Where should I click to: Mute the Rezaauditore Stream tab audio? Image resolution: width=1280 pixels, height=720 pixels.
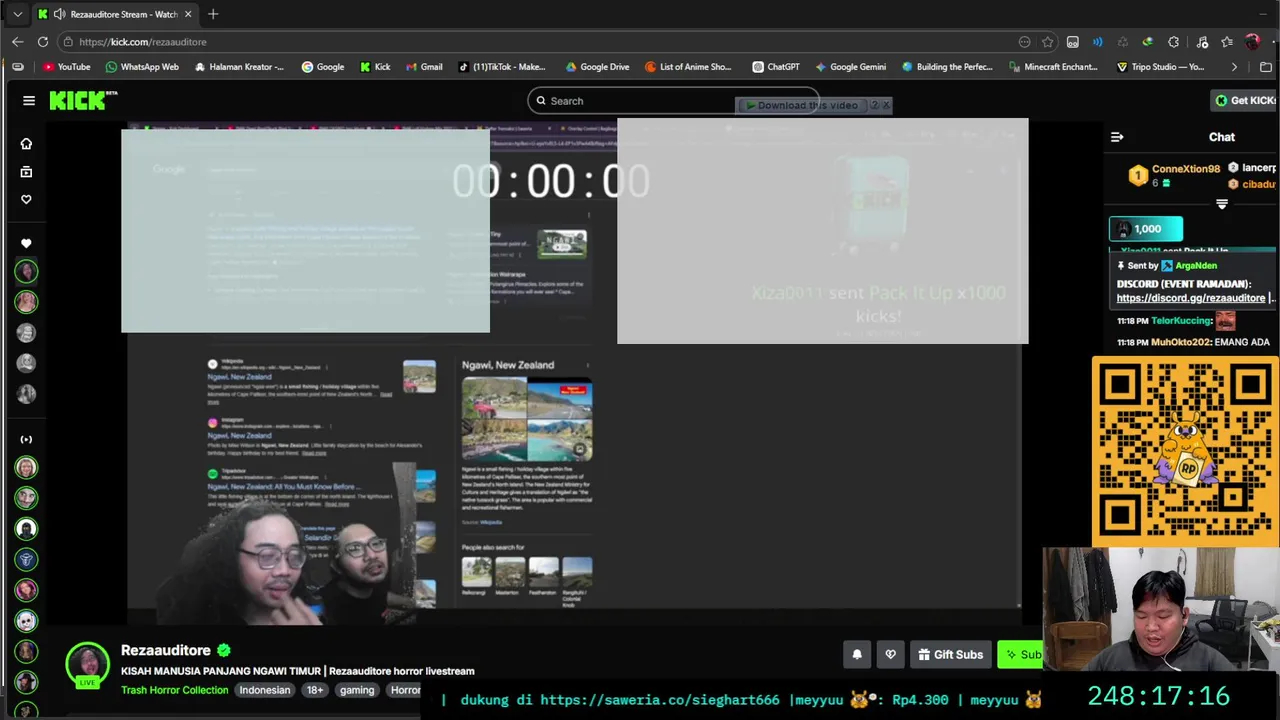[59, 14]
